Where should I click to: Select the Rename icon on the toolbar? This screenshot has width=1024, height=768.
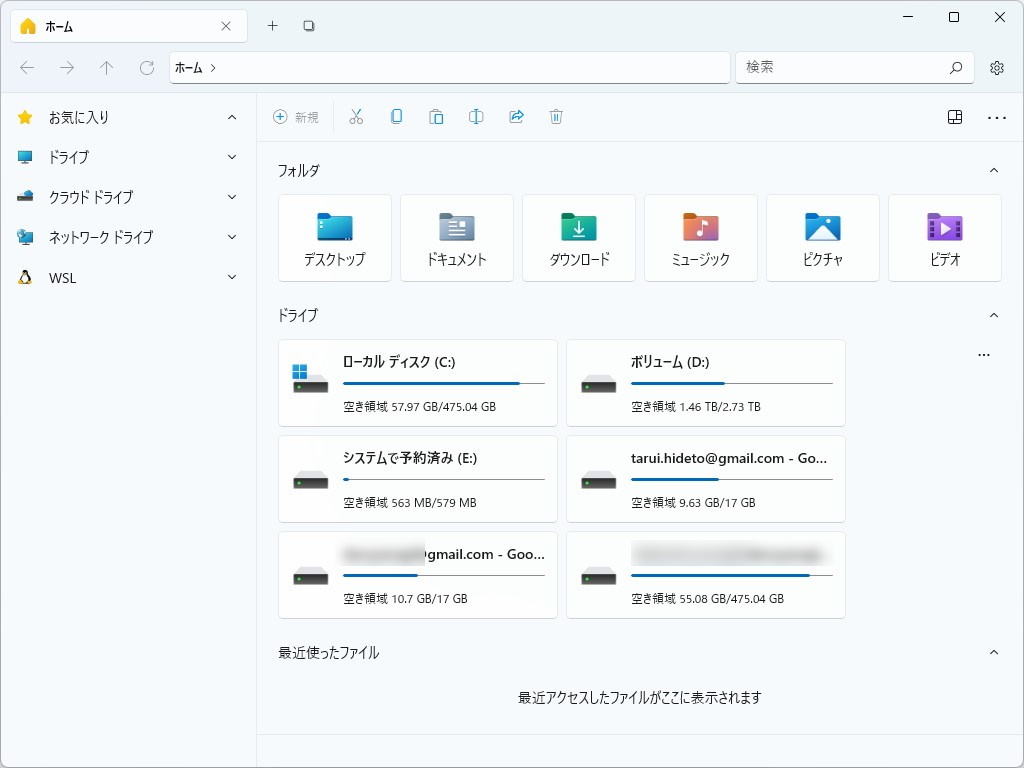(476, 116)
